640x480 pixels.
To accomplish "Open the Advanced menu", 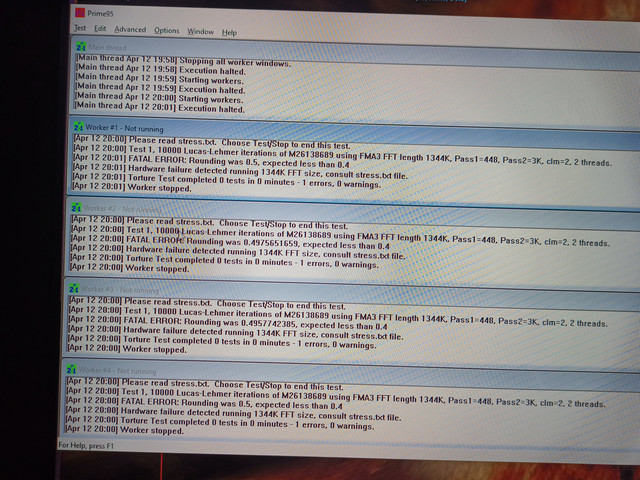I will (130, 31).
